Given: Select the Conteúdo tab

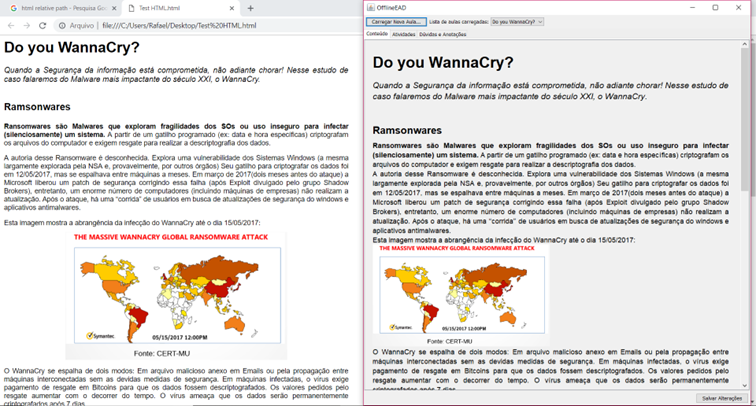Looking at the screenshot, I should coord(377,34).
